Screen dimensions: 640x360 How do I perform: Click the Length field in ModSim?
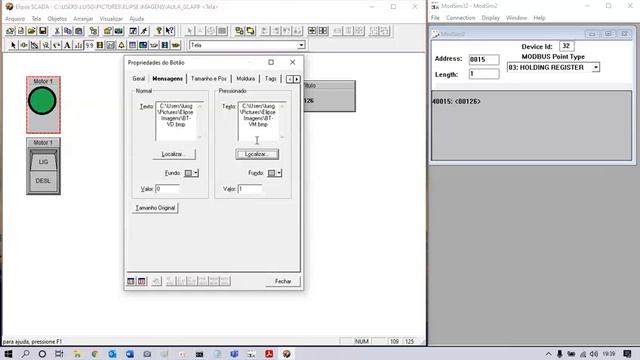[484, 74]
